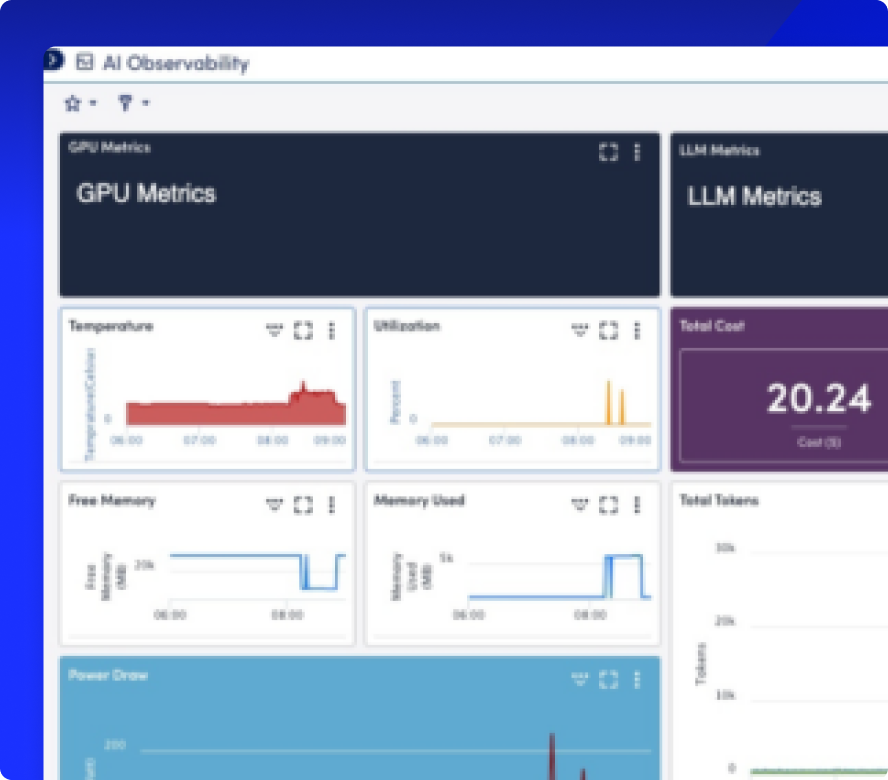
Task: Open the GPU Metrics panel options menu
Action: (x=637, y=152)
